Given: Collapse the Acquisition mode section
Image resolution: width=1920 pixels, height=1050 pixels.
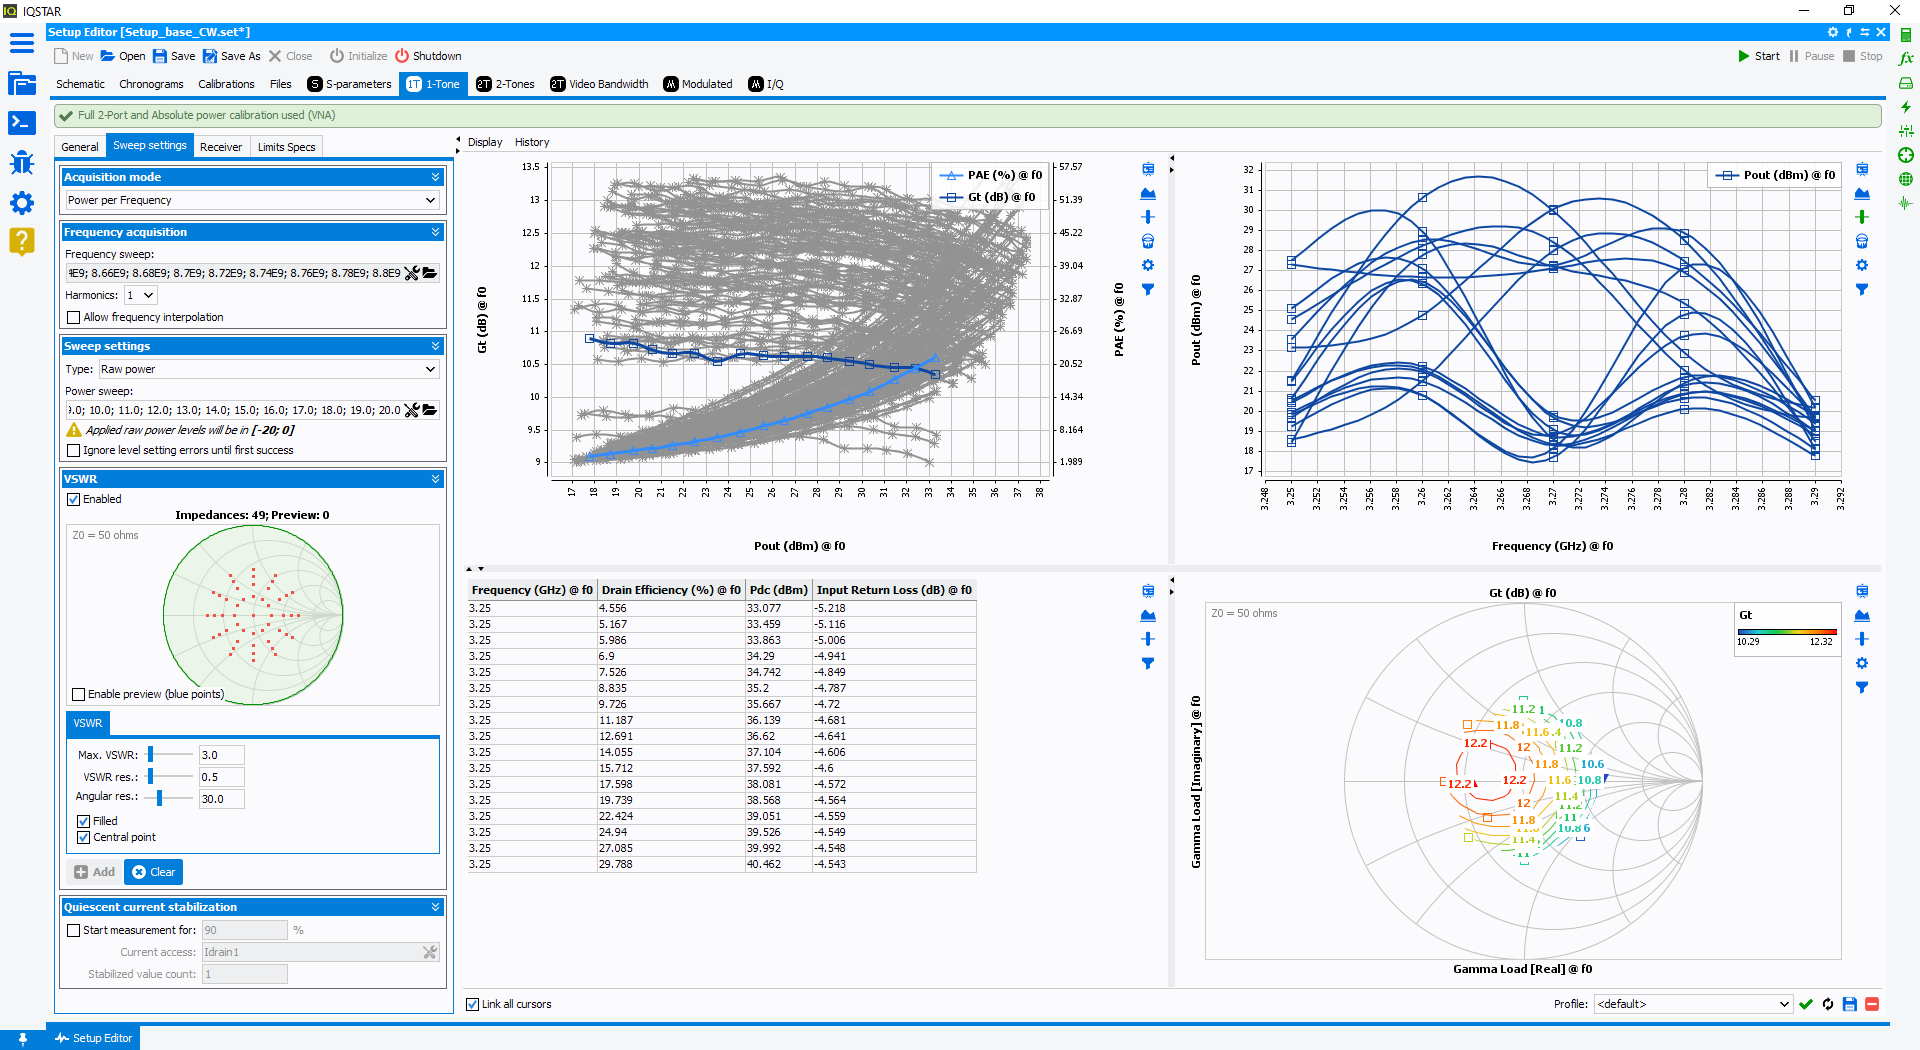Looking at the screenshot, I should [x=435, y=177].
